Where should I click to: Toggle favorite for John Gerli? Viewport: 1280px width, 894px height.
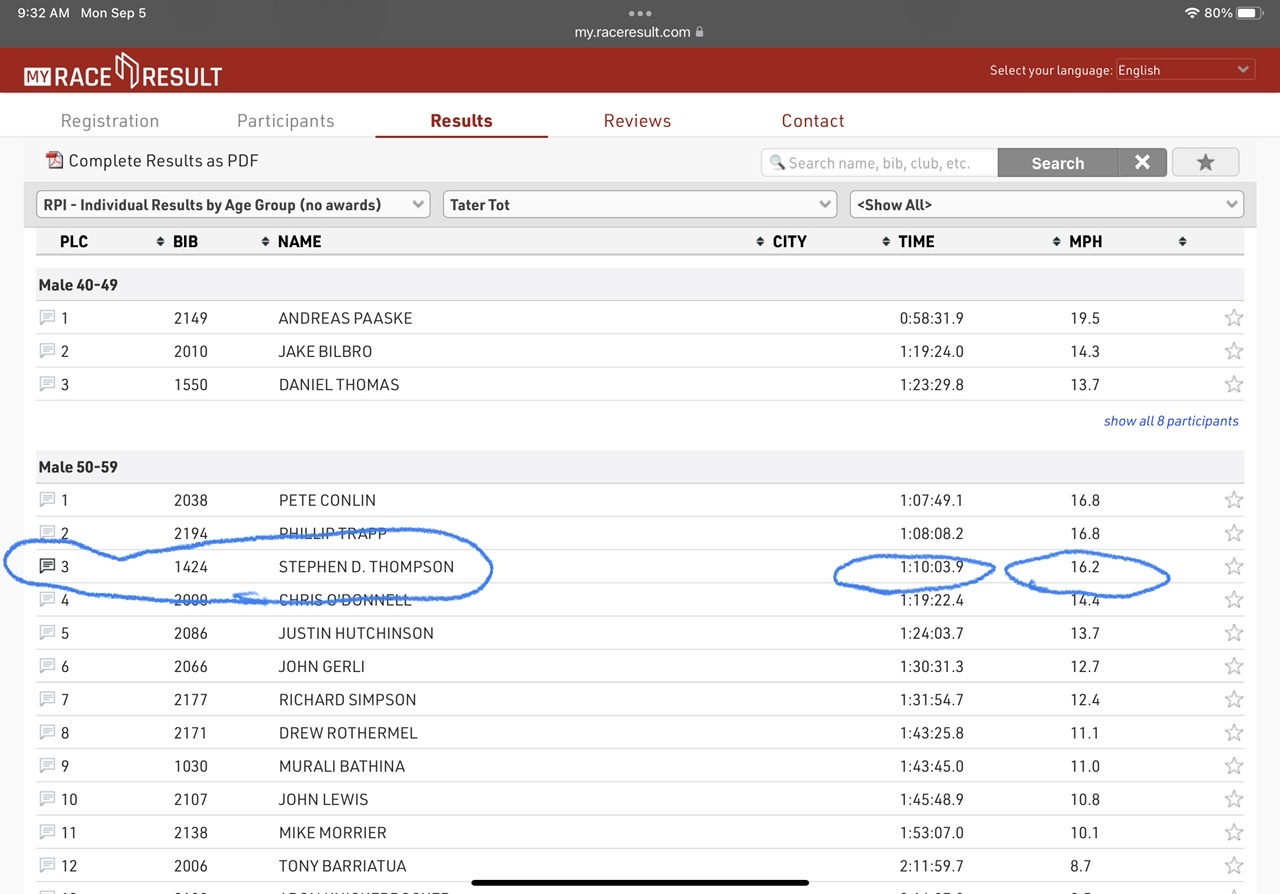[1234, 666]
